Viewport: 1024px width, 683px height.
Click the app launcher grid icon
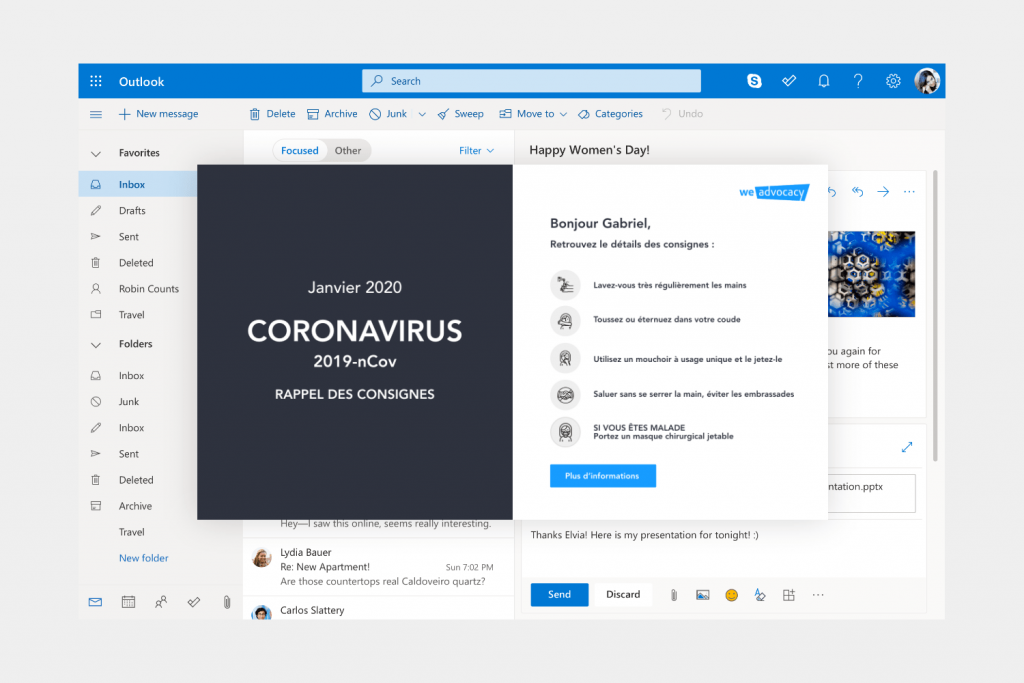96,81
